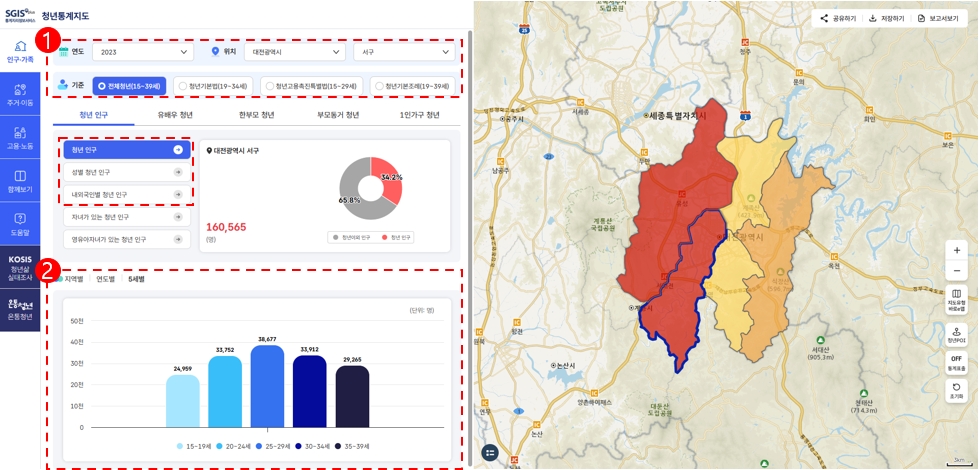
Task: Open the 주거·이동 sidebar icon
Action: (20, 95)
